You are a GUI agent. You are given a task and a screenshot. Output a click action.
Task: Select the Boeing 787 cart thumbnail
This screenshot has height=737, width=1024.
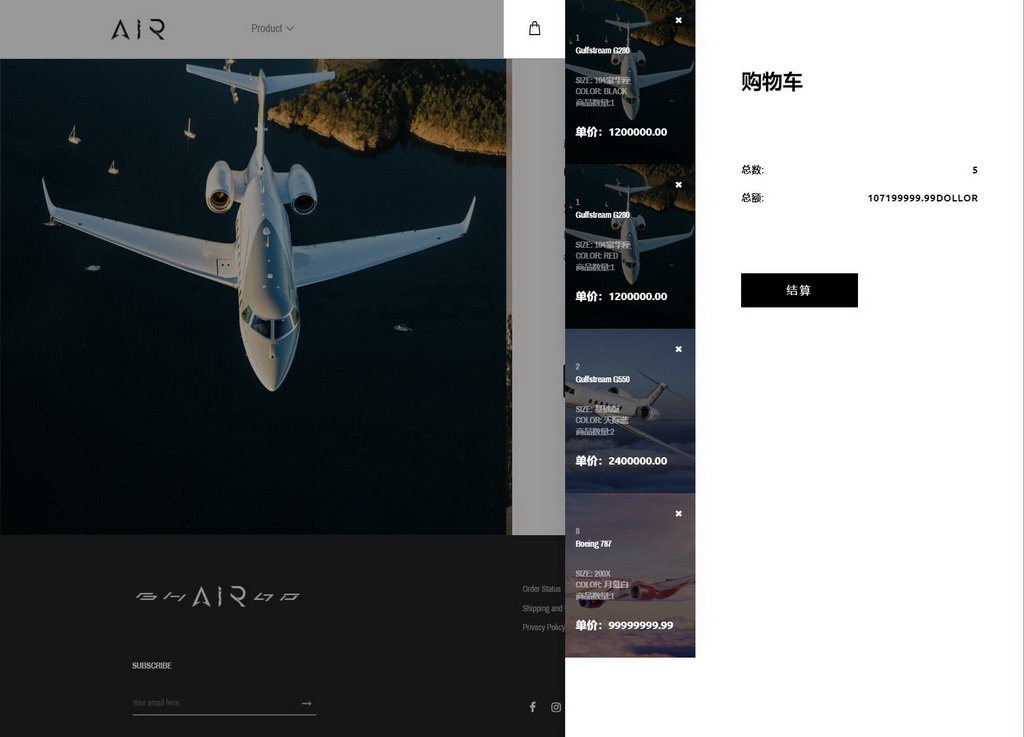pos(630,575)
